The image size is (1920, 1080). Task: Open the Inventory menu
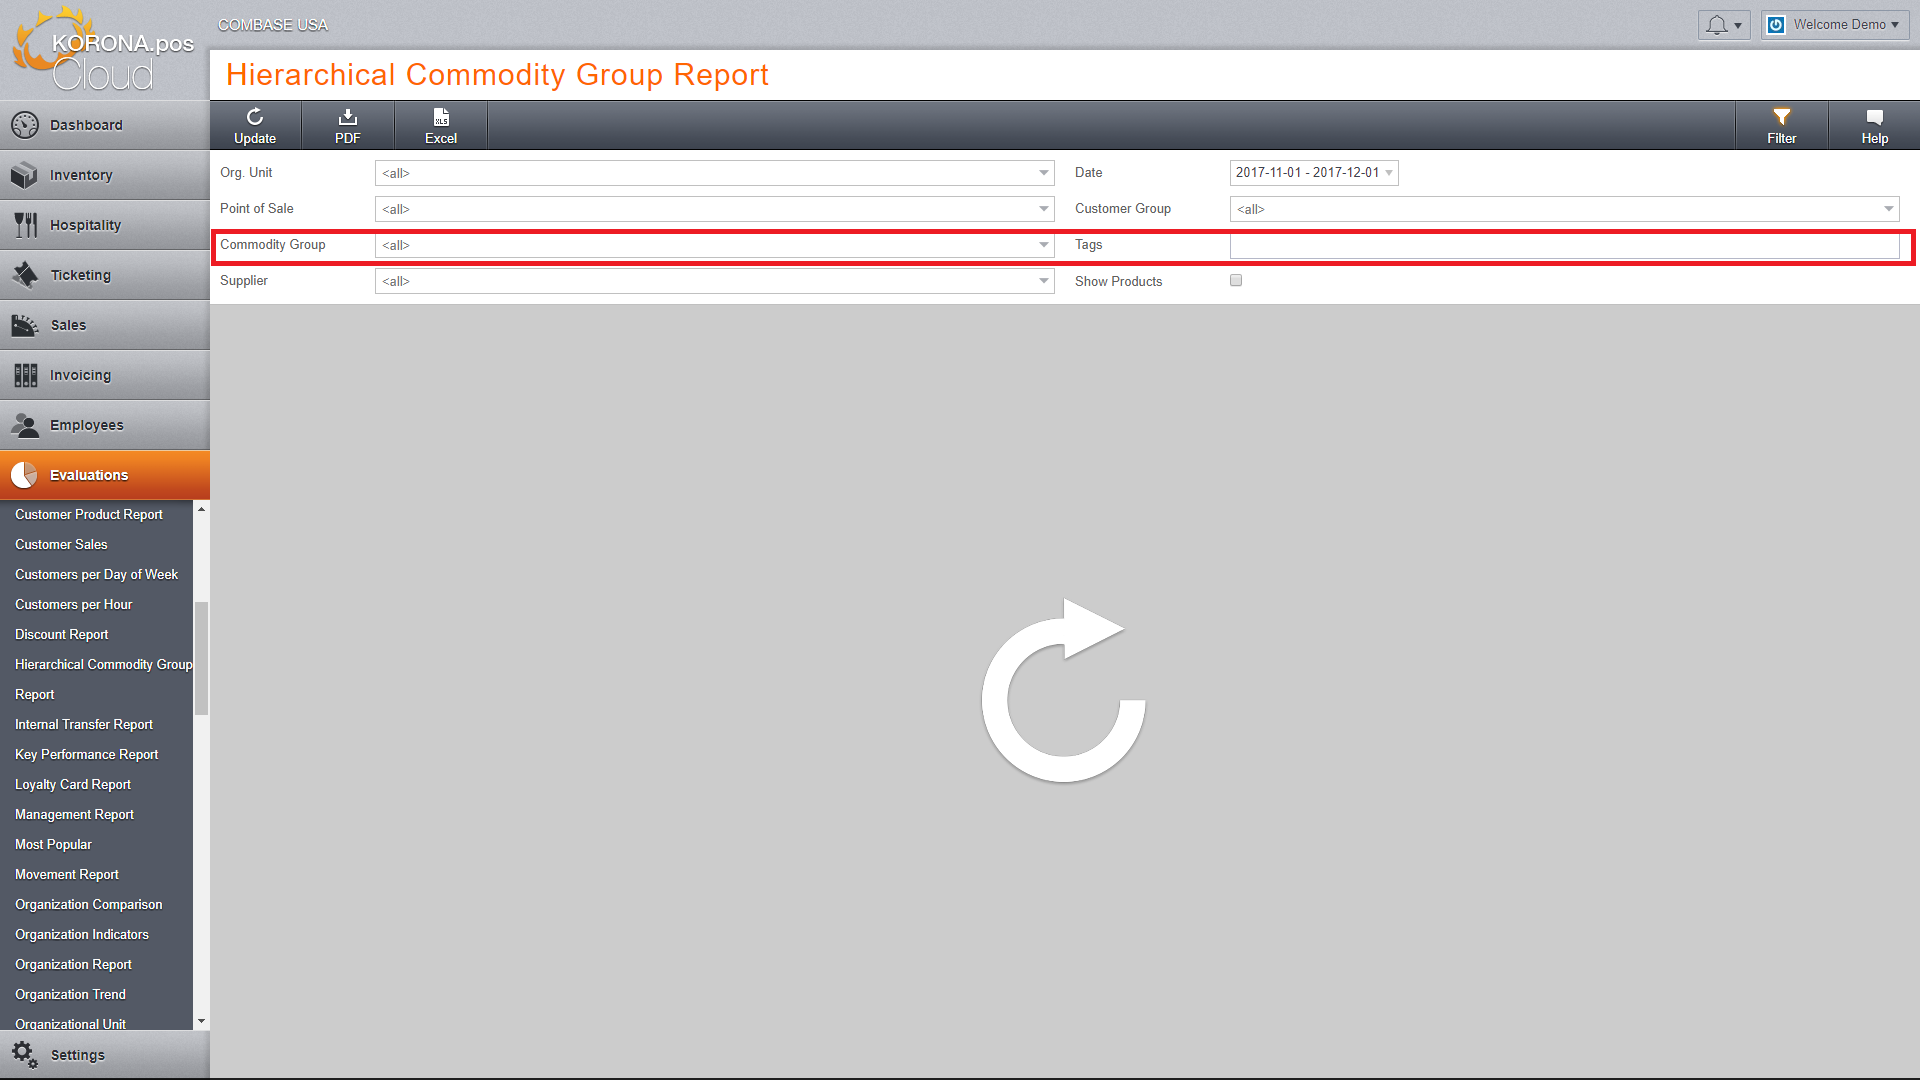point(105,175)
